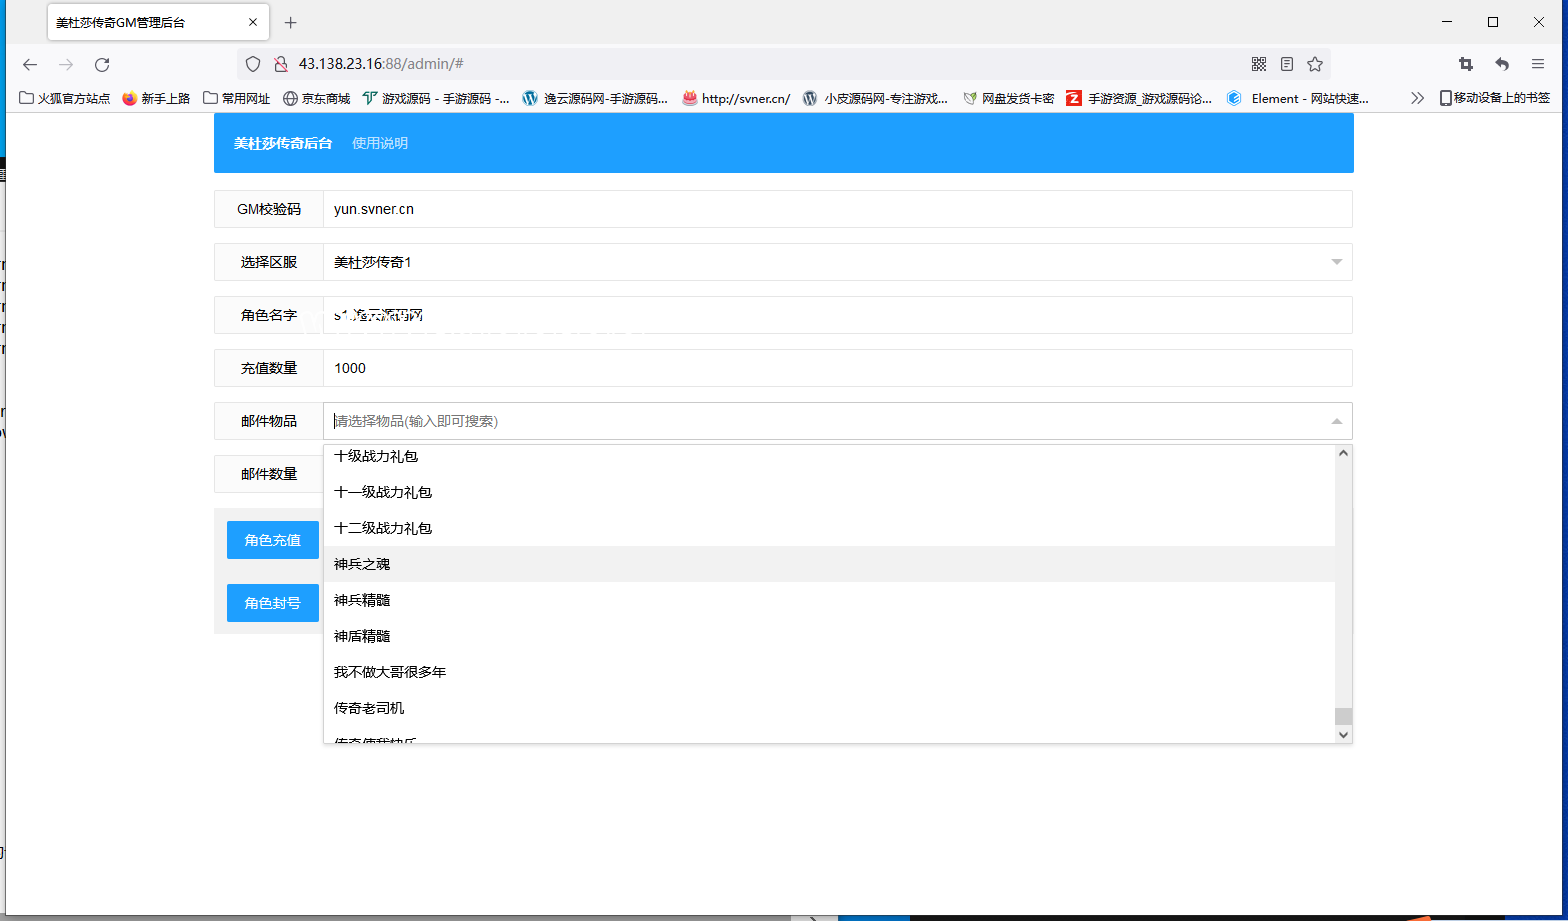
Task: Select 神兵精髓 item option
Action: click(x=829, y=600)
